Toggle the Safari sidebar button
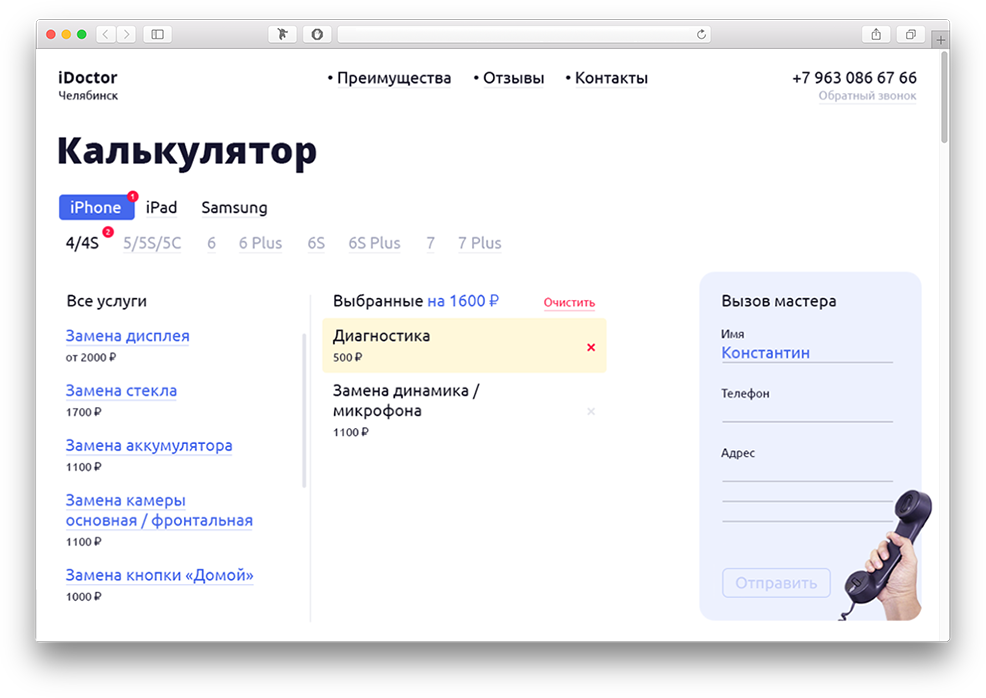Image resolution: width=986 pixels, height=698 pixels. (158, 34)
